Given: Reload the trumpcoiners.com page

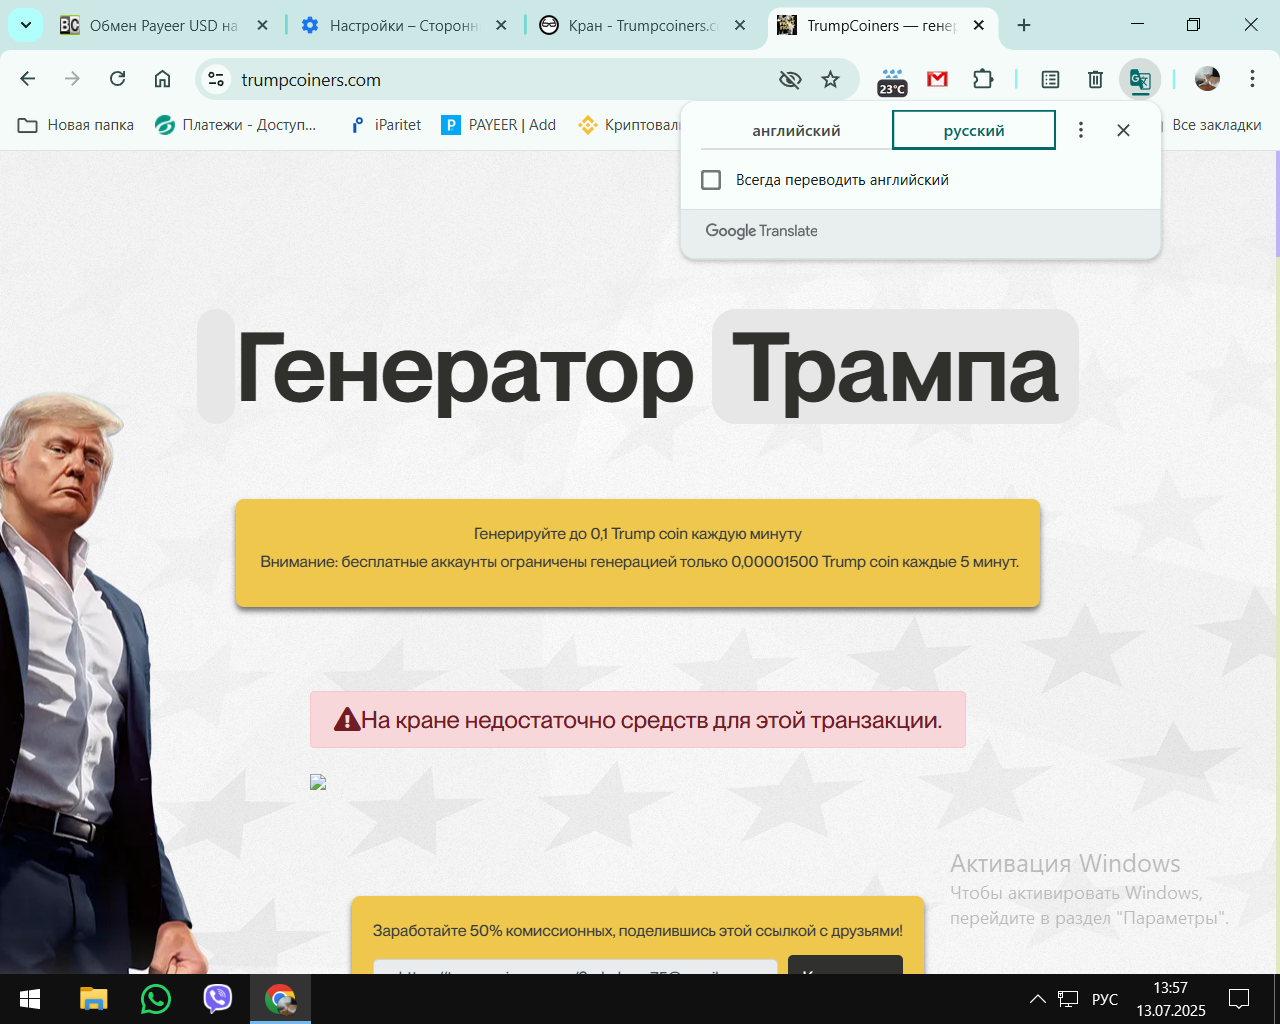Looking at the screenshot, I should tap(117, 79).
